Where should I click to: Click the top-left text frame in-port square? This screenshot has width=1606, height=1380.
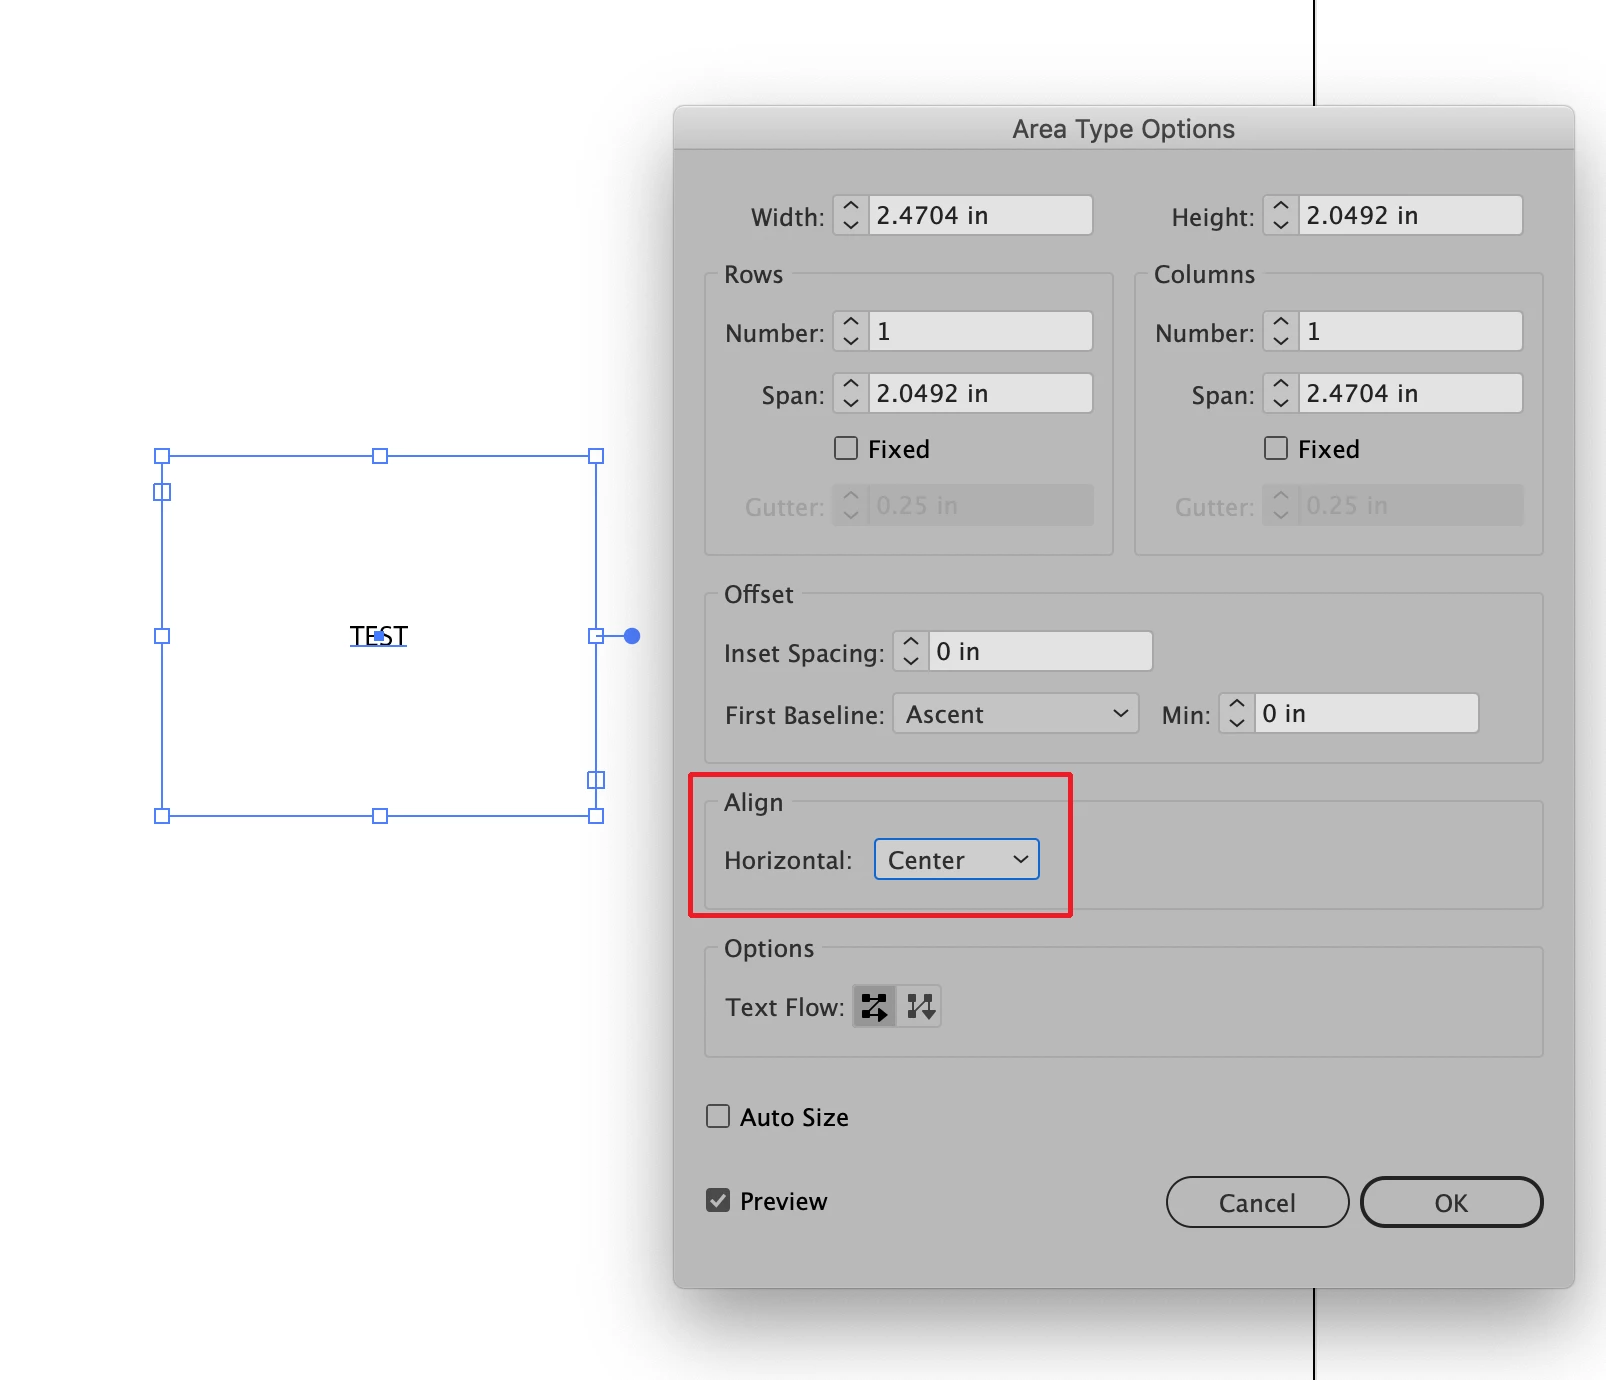click(162, 492)
